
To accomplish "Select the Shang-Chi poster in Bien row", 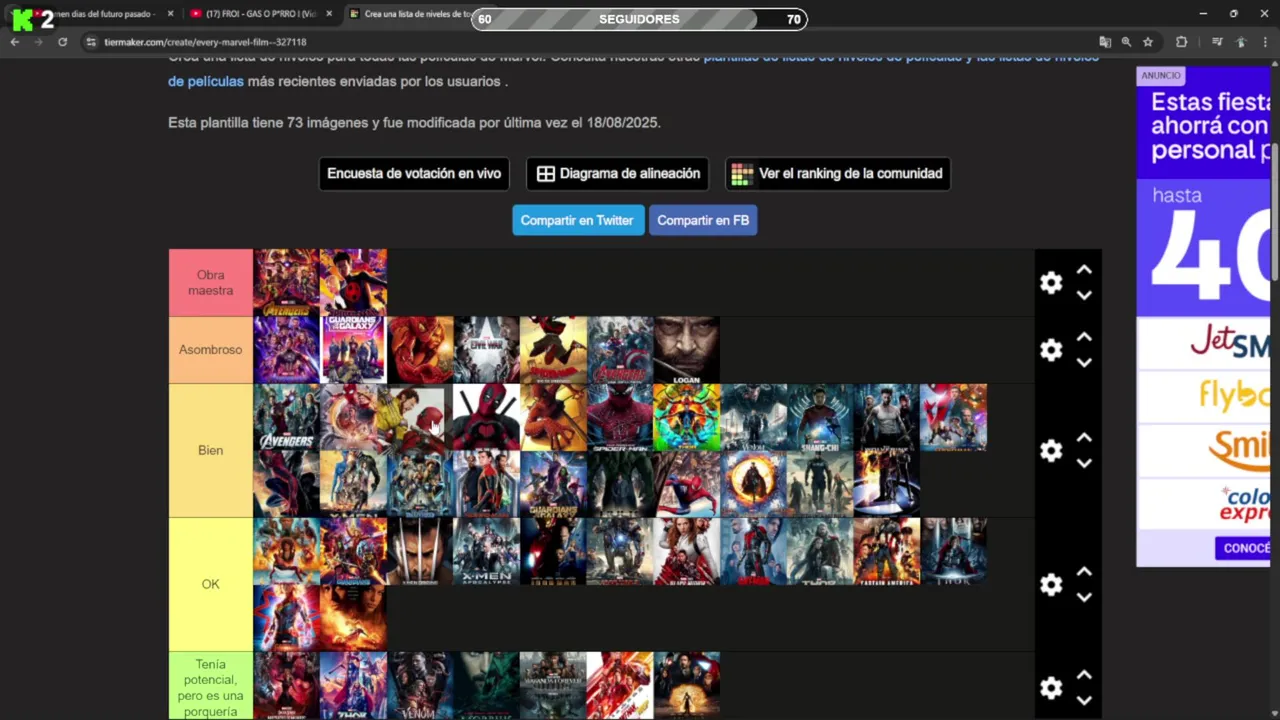I will (820, 417).
